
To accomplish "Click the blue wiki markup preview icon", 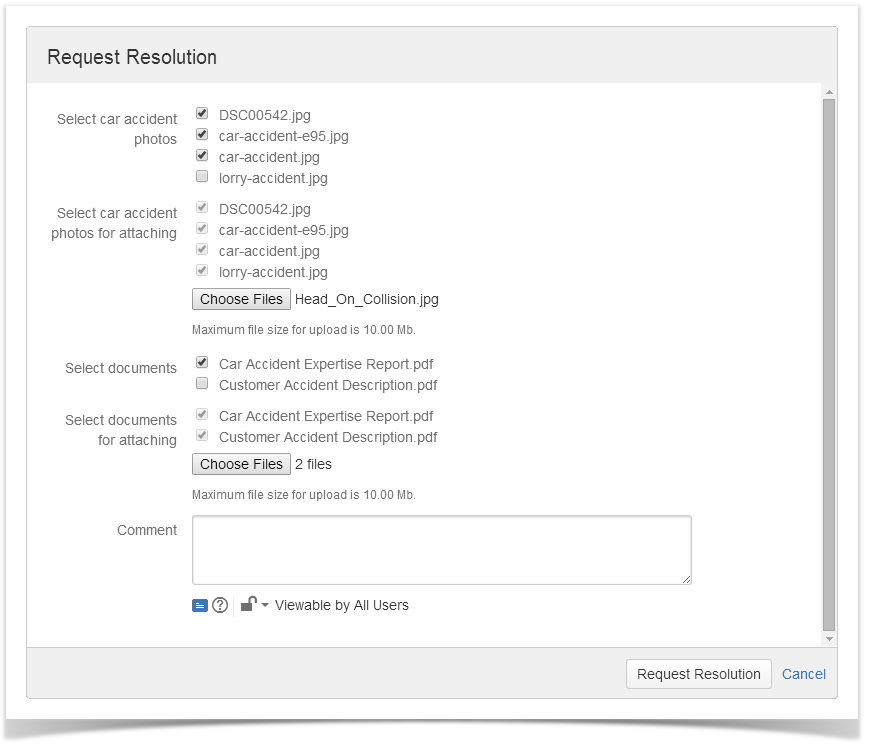I will pyautogui.click(x=200, y=605).
